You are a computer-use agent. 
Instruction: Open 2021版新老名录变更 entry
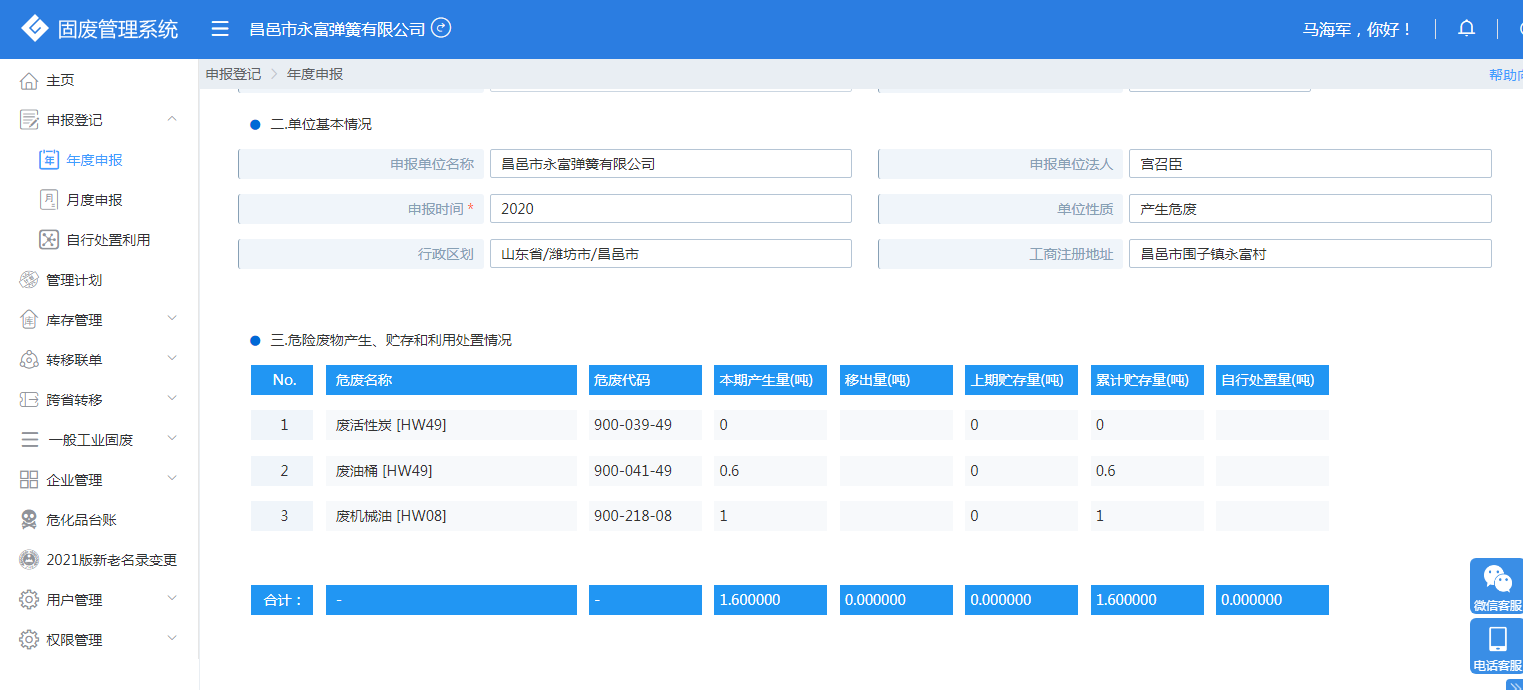(x=111, y=560)
